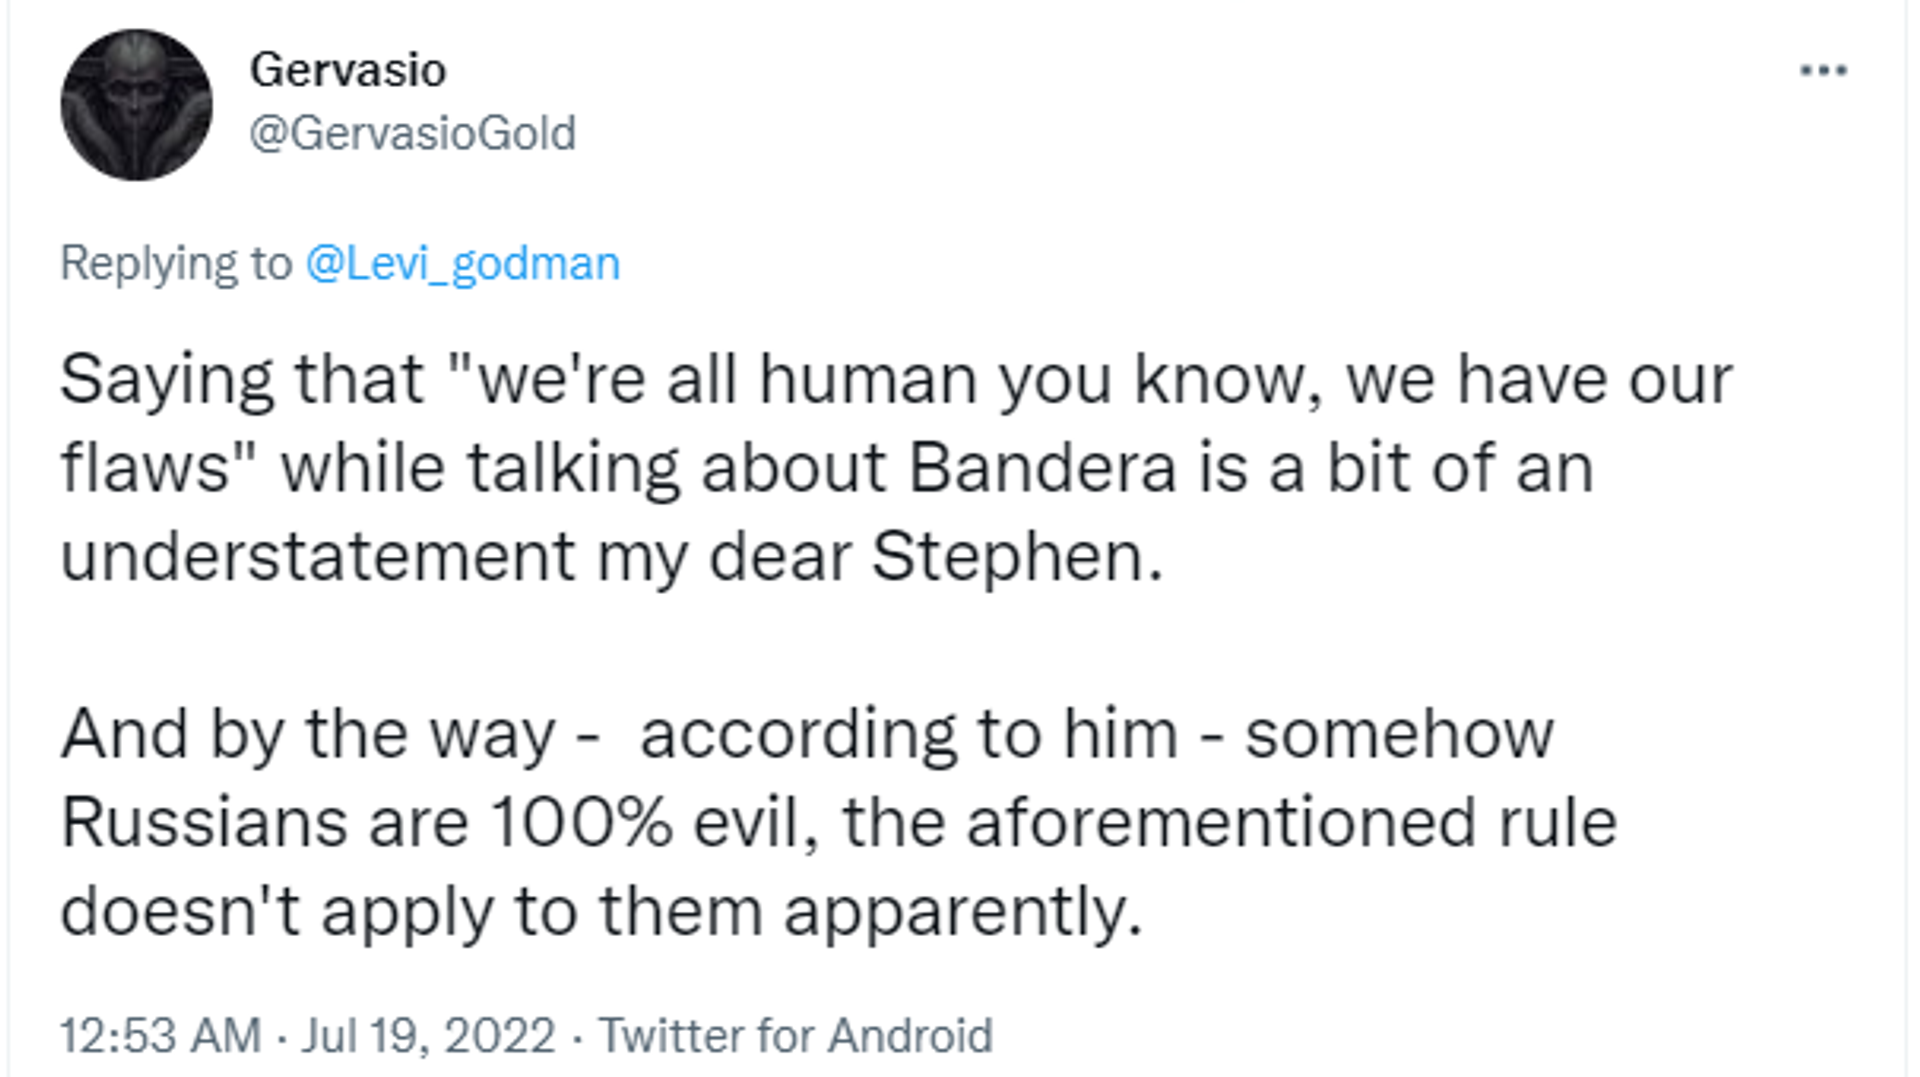The image size is (1920, 1077).
Task: Click the word 'flaws' in the tweet
Action: (x=146, y=468)
